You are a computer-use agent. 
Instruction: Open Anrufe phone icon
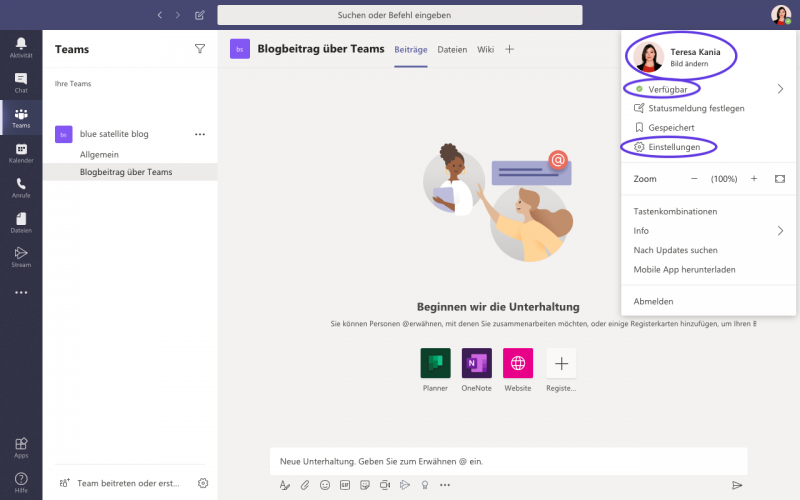(21, 188)
